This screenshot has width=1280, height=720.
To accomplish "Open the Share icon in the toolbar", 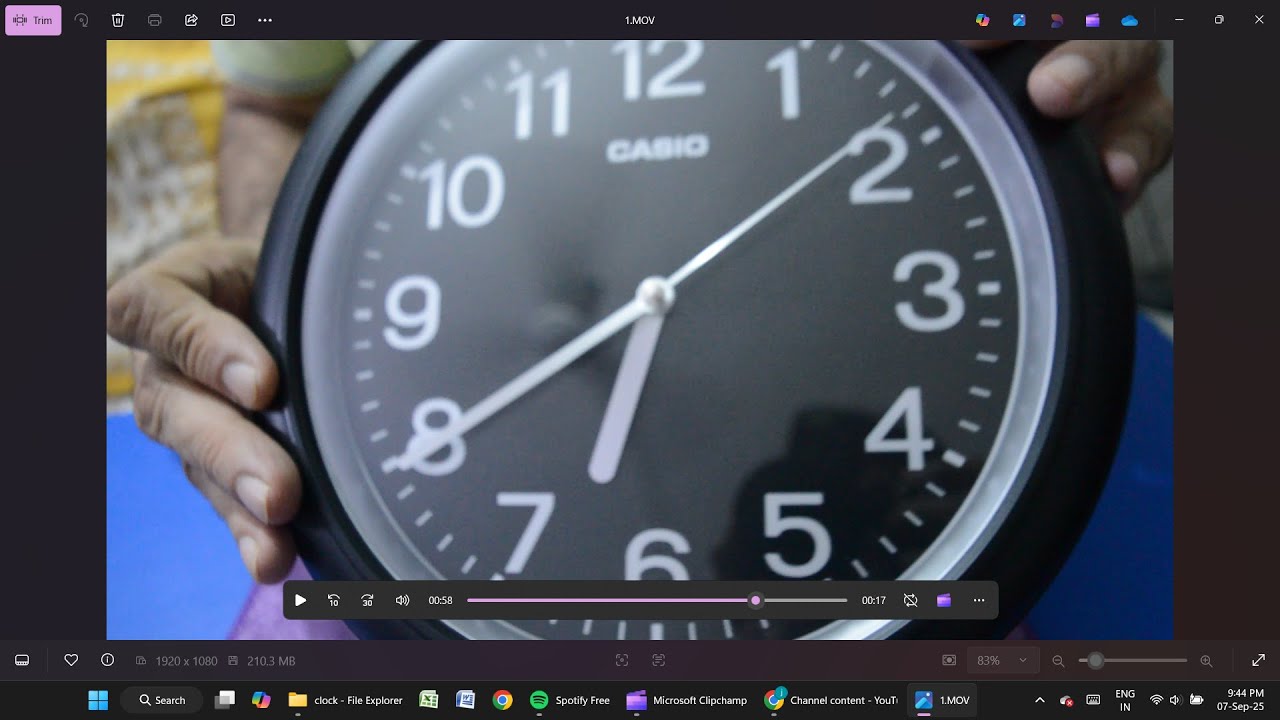I will coord(191,20).
